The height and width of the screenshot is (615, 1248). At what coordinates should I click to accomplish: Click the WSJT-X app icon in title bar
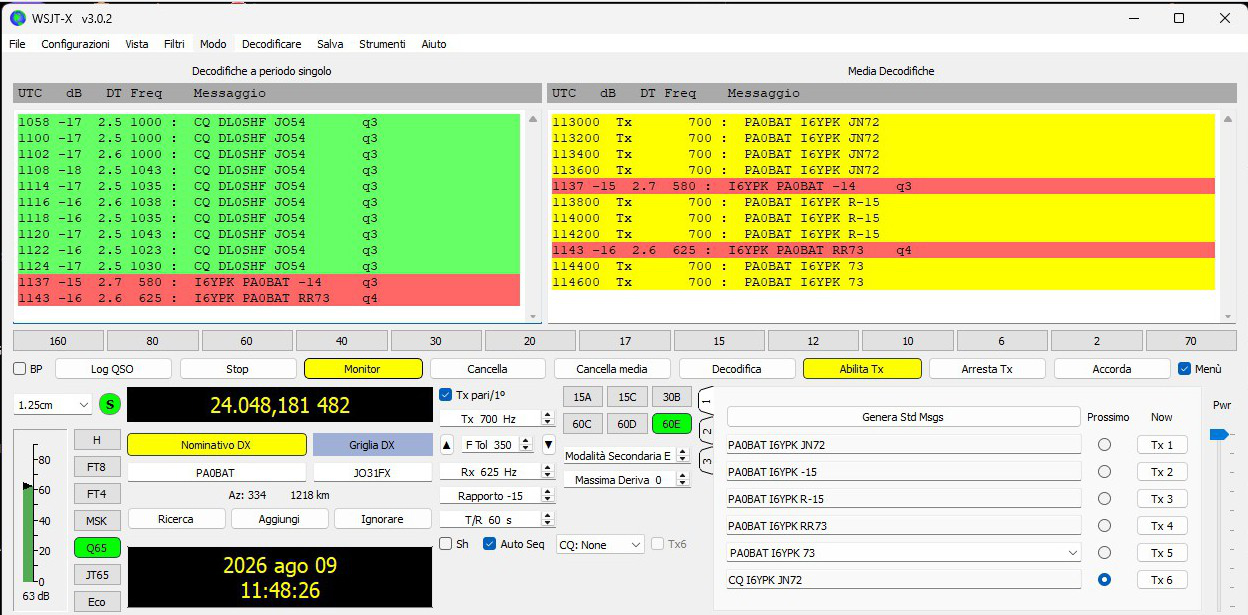pos(17,18)
